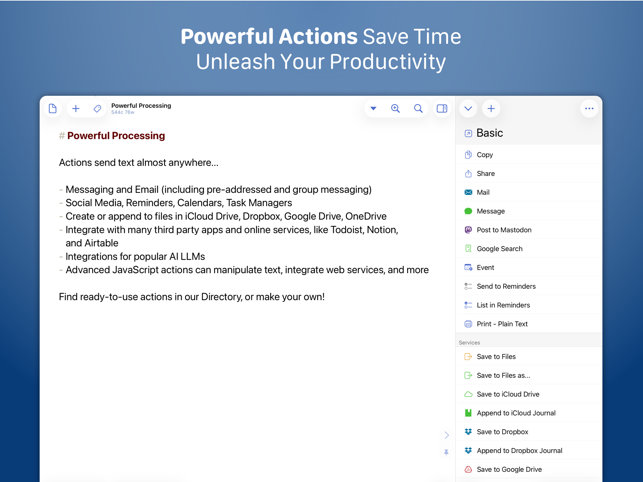Screen dimensions: 643x482
Task: Click the line 'Actions send text almost anywhere...'
Action: (x=139, y=162)
